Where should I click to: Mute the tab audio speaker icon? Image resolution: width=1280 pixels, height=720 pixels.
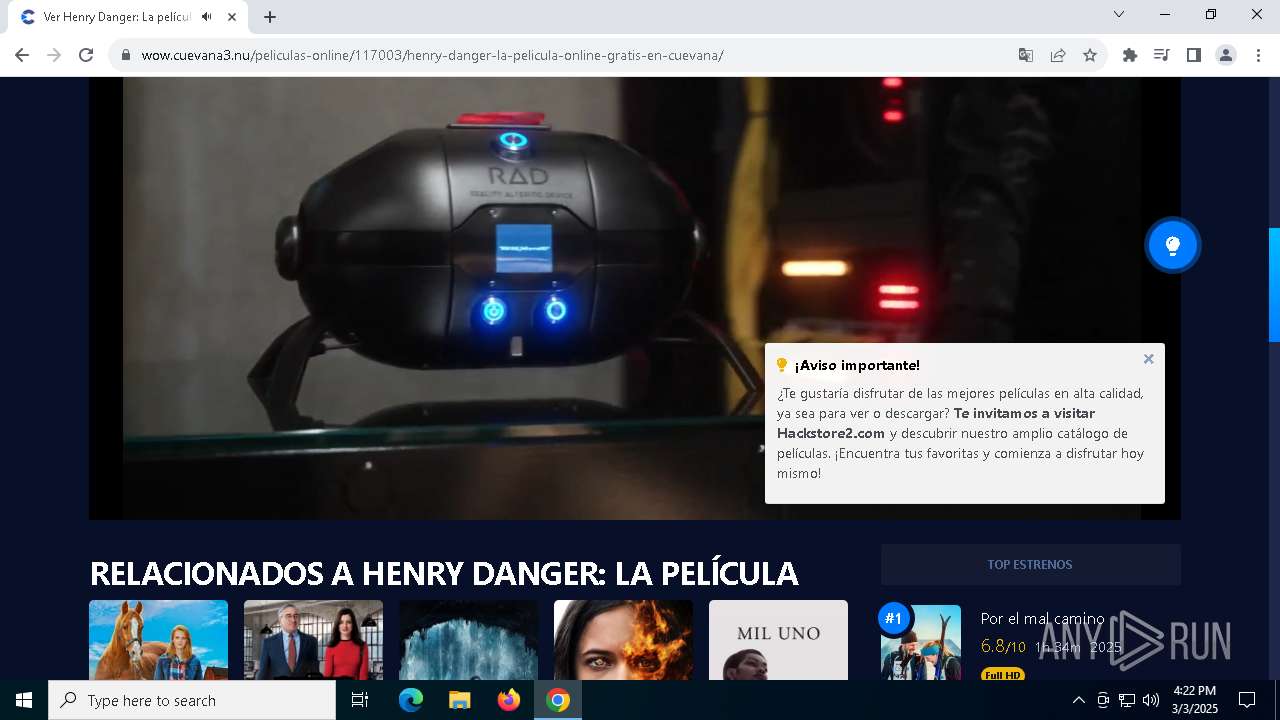point(207,17)
